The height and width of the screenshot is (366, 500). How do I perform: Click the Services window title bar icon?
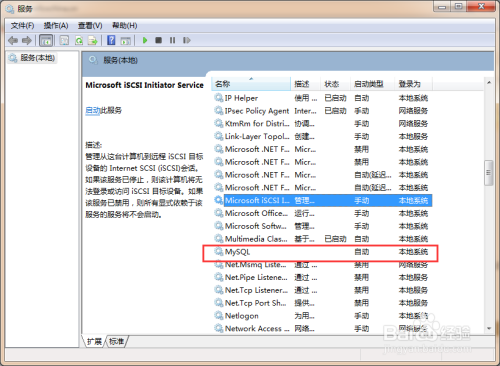pos(10,9)
